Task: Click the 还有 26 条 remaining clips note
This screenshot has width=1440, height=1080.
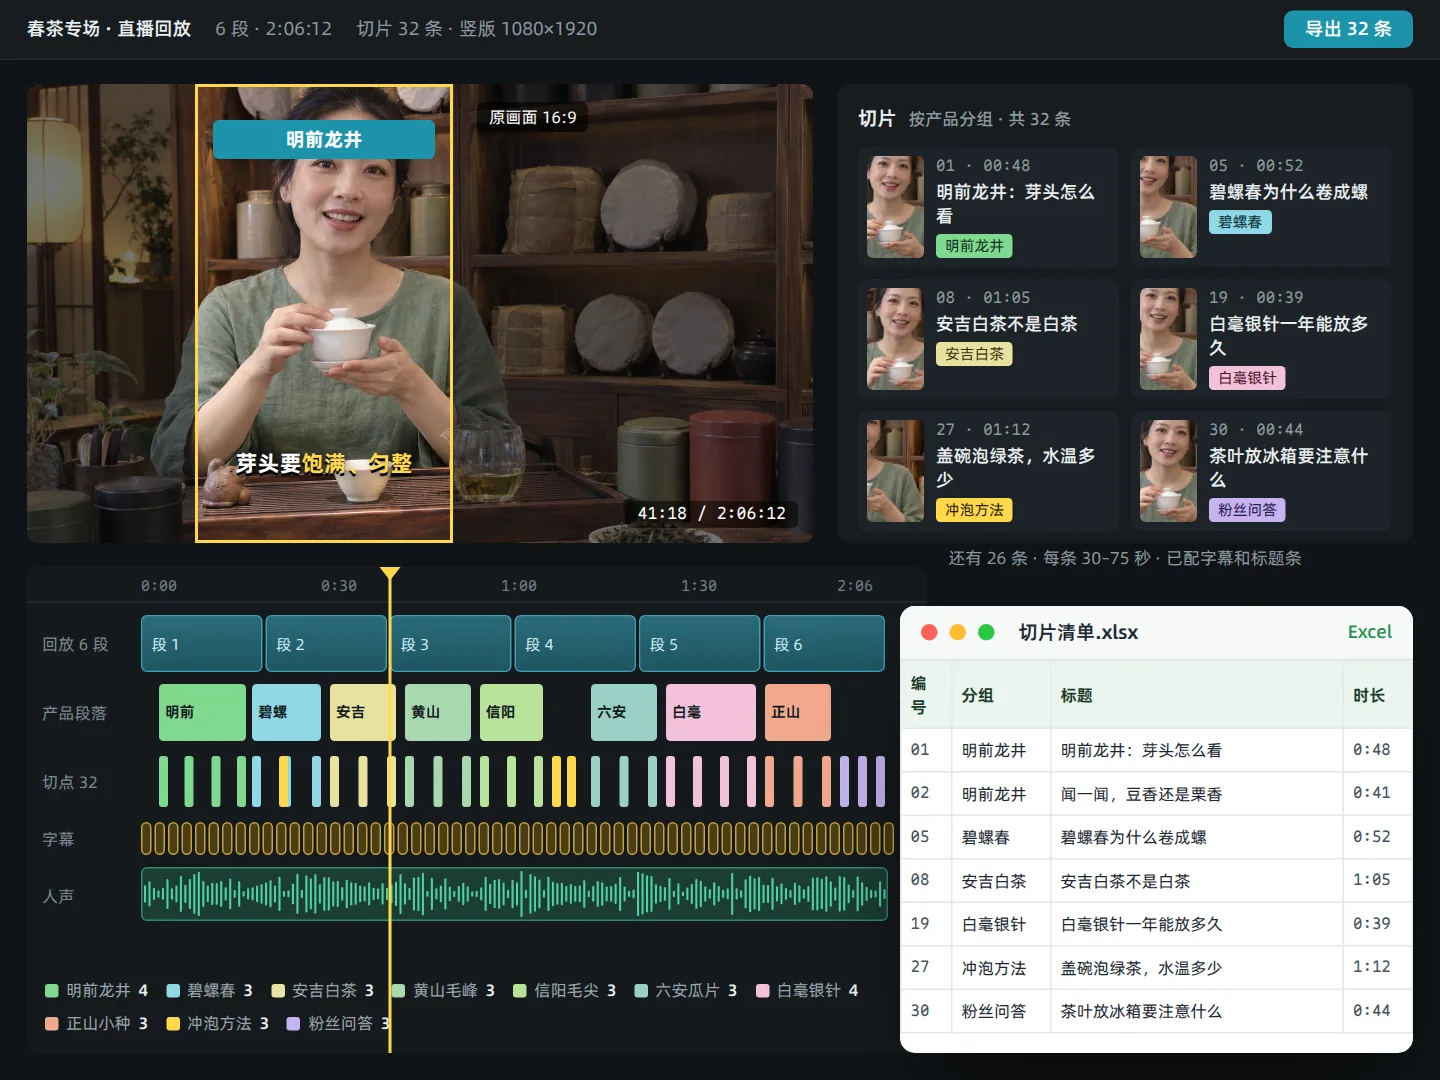Action: pos(1125,558)
